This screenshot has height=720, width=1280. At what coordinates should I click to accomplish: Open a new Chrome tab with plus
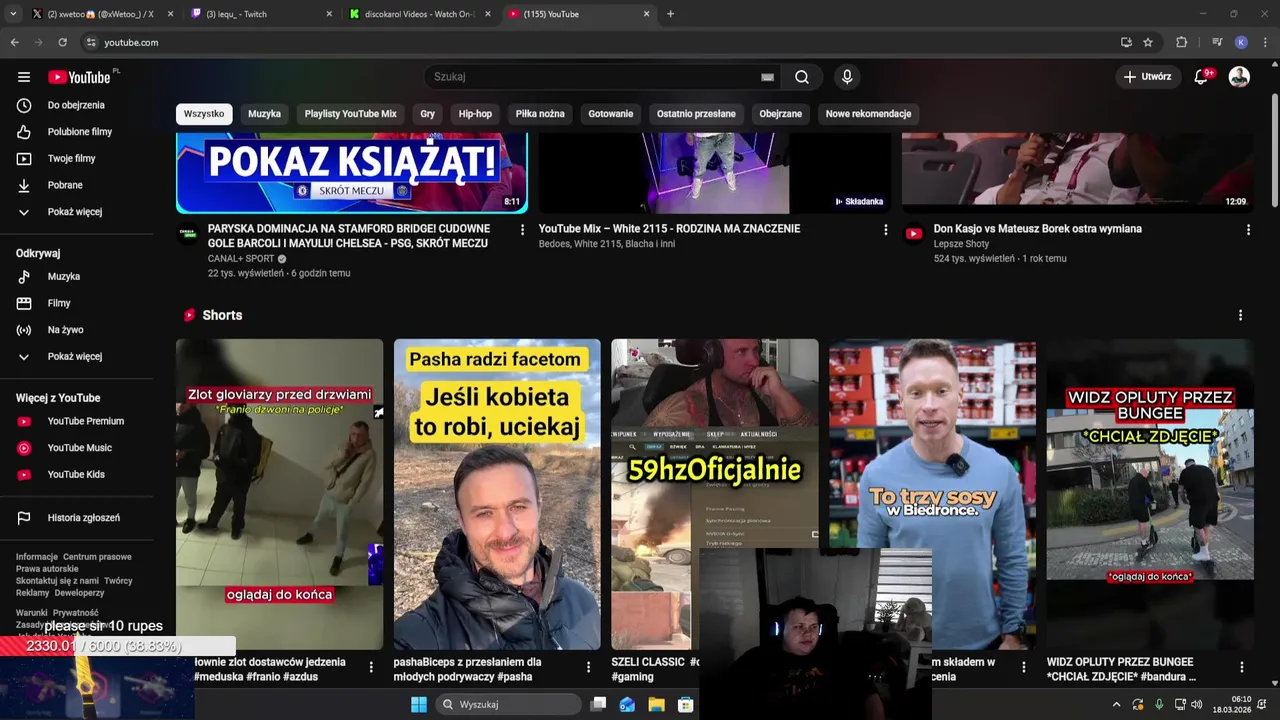coord(670,14)
